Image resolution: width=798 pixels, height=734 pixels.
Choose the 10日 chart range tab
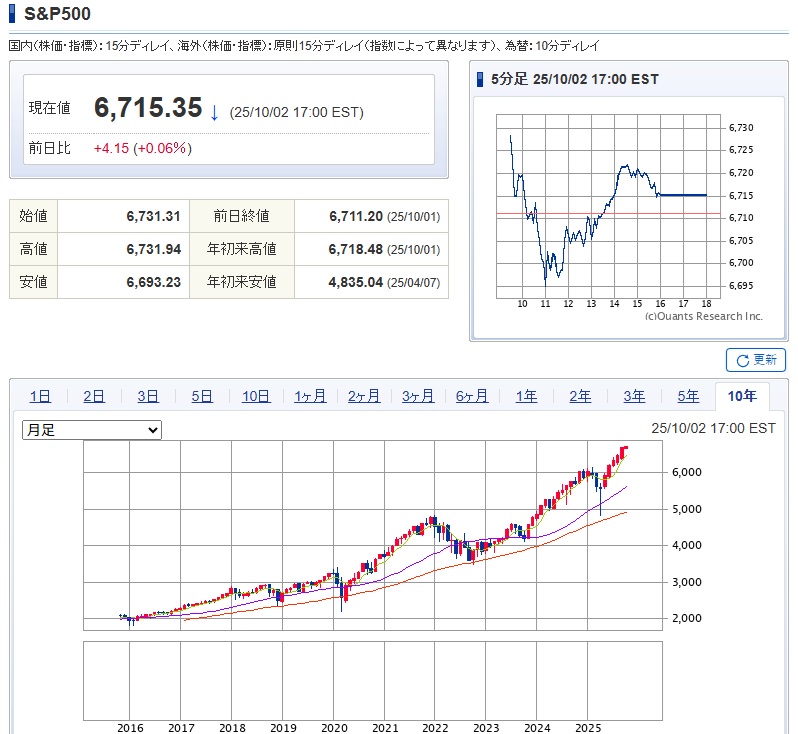click(x=256, y=396)
